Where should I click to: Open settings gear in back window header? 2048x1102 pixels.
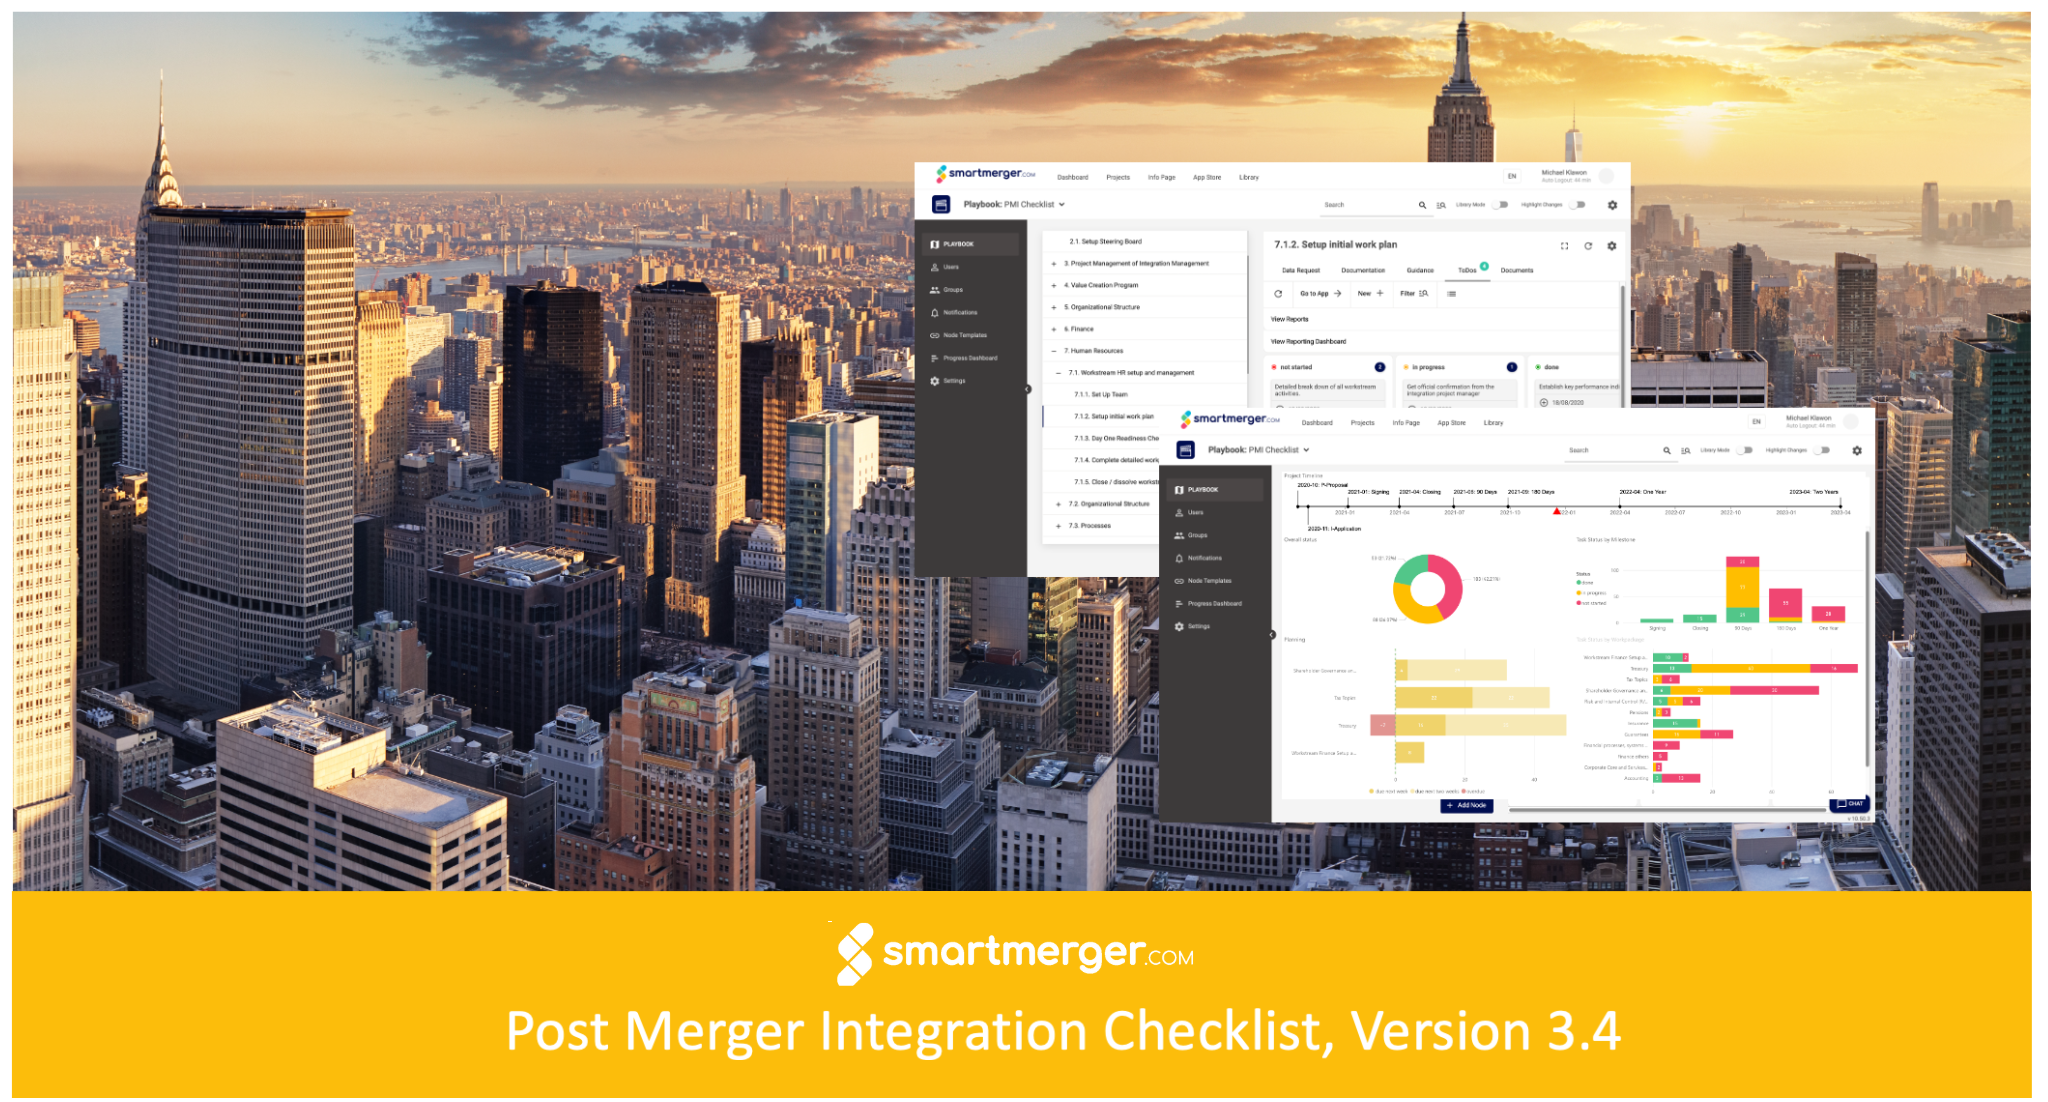coord(1612,205)
